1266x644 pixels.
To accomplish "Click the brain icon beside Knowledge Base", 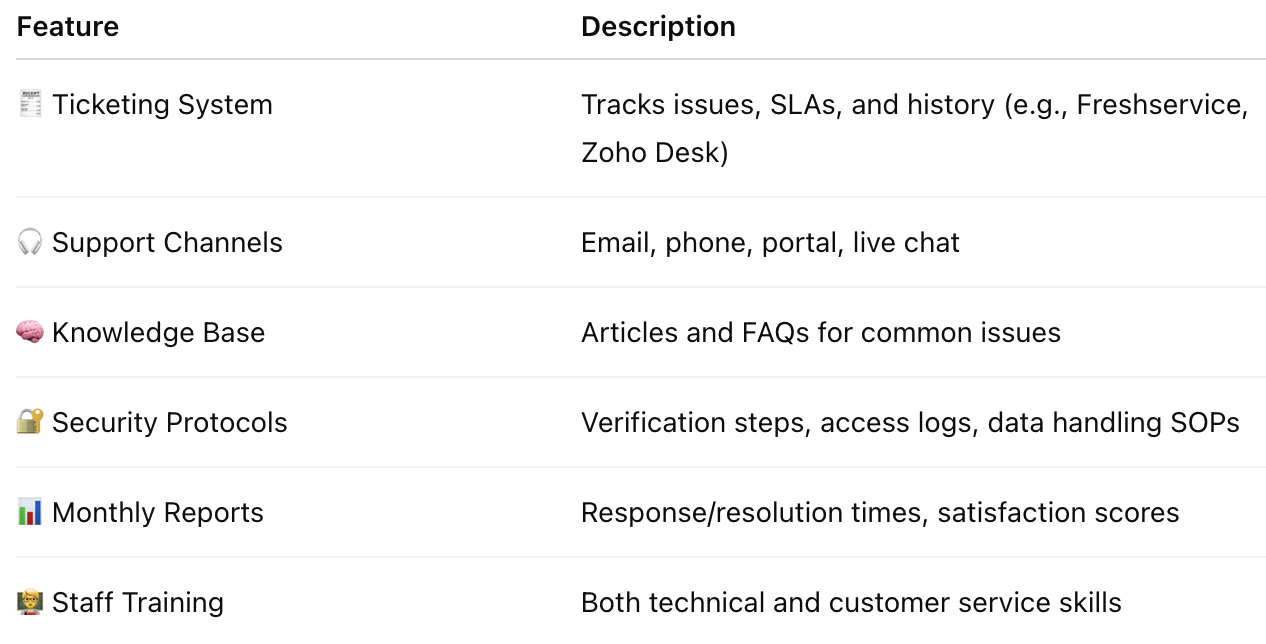I will [x=30, y=332].
